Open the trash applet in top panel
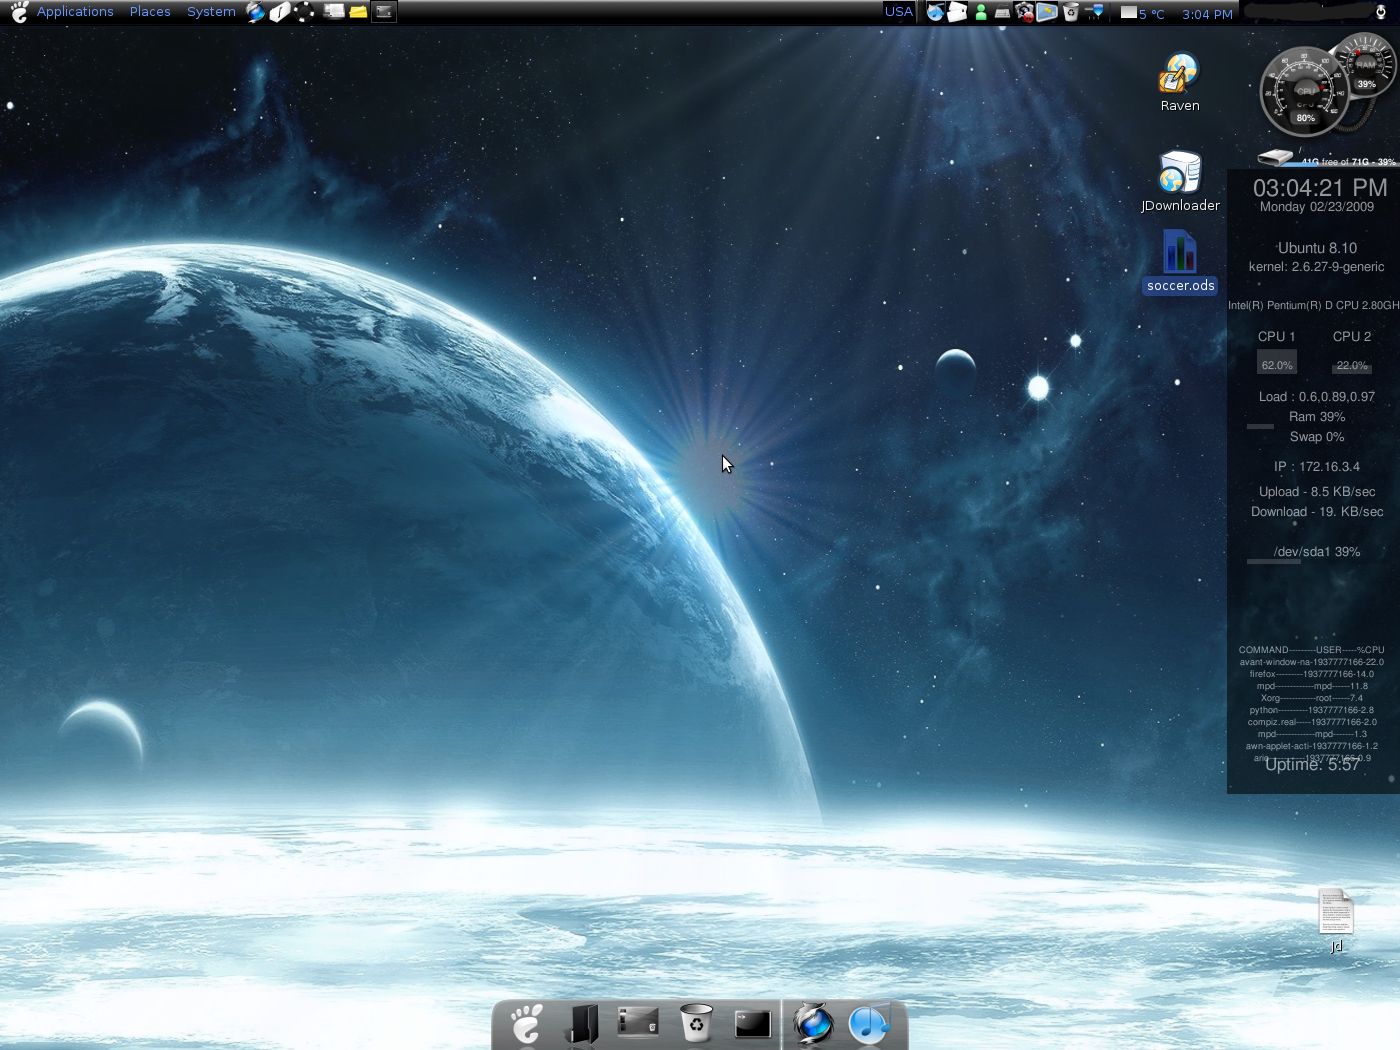The height and width of the screenshot is (1050, 1400). tap(1070, 12)
